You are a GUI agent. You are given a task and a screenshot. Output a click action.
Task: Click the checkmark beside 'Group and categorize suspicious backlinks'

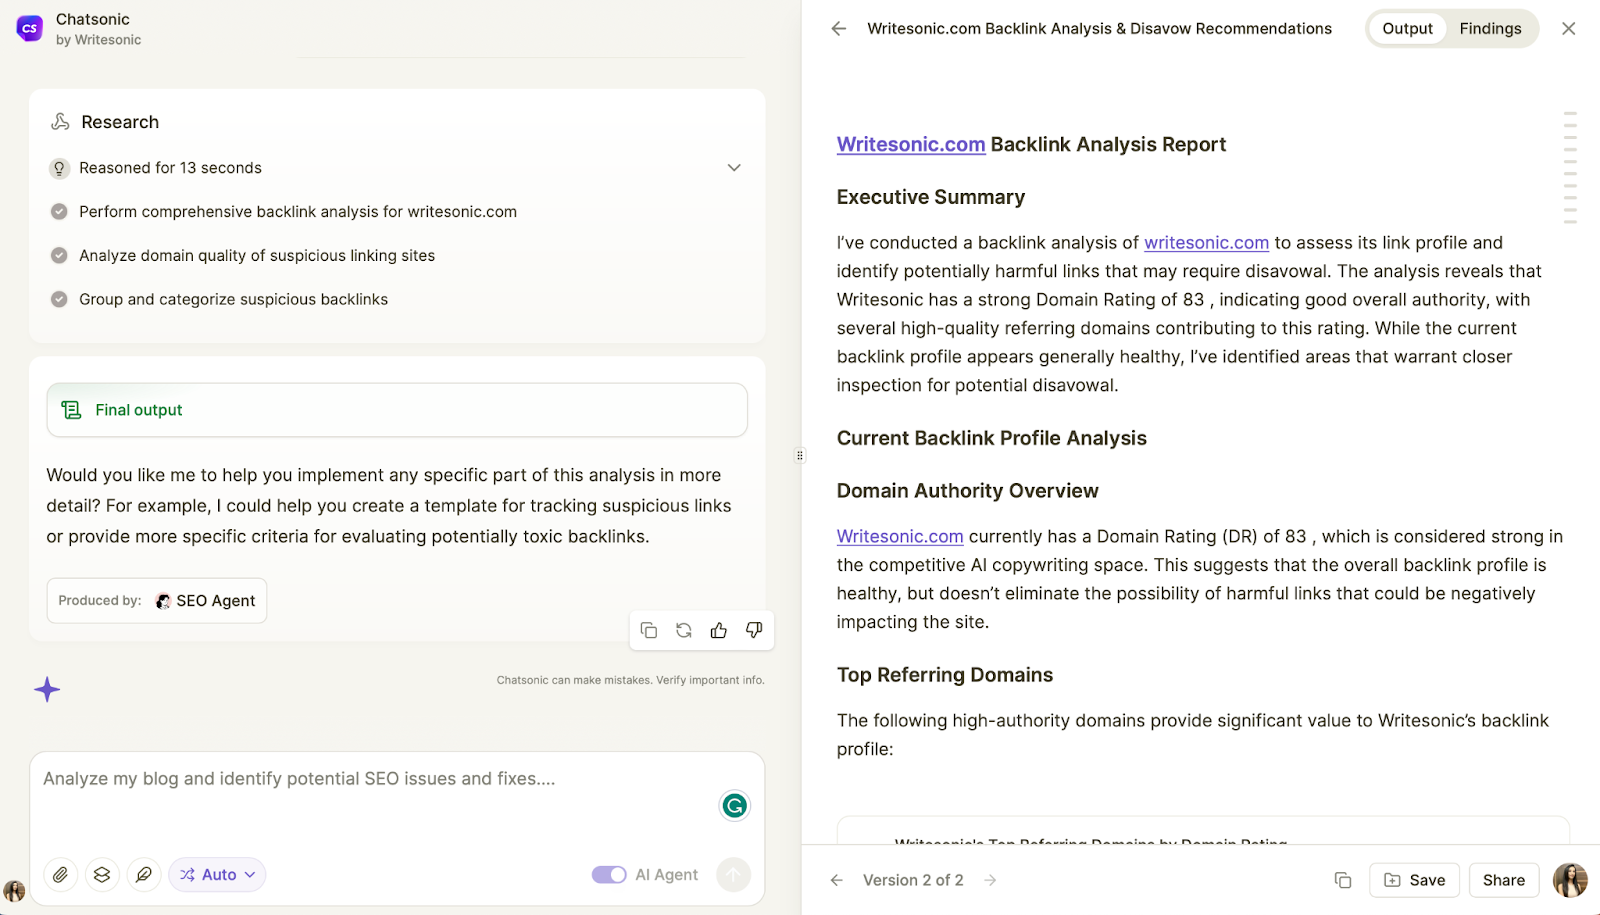pos(59,299)
